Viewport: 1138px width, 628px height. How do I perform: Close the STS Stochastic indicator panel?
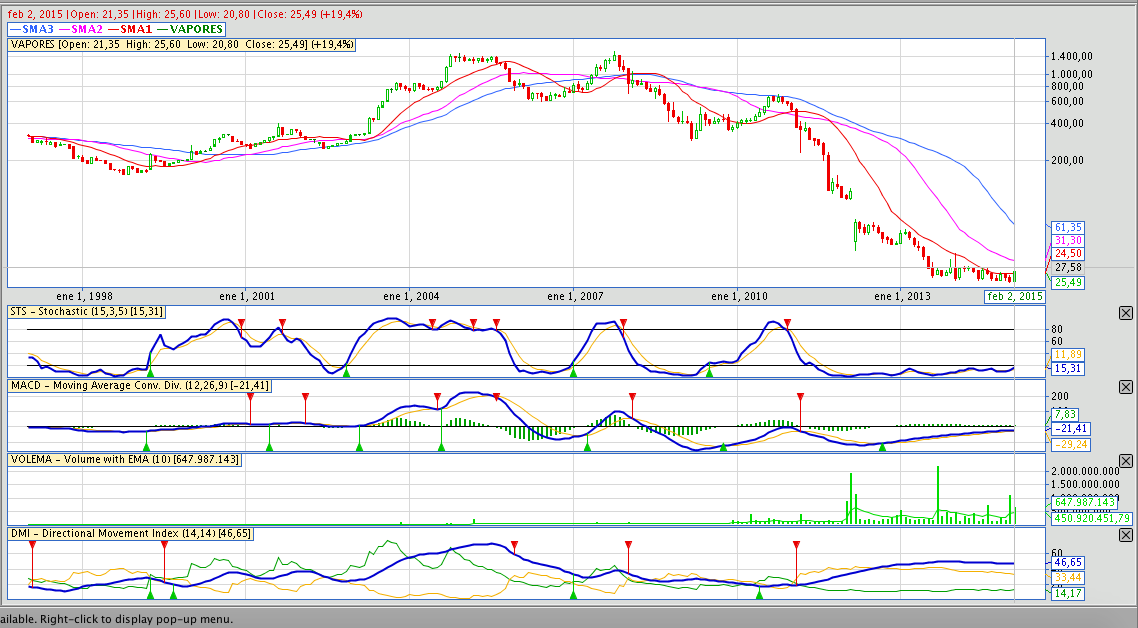(x=1125, y=313)
